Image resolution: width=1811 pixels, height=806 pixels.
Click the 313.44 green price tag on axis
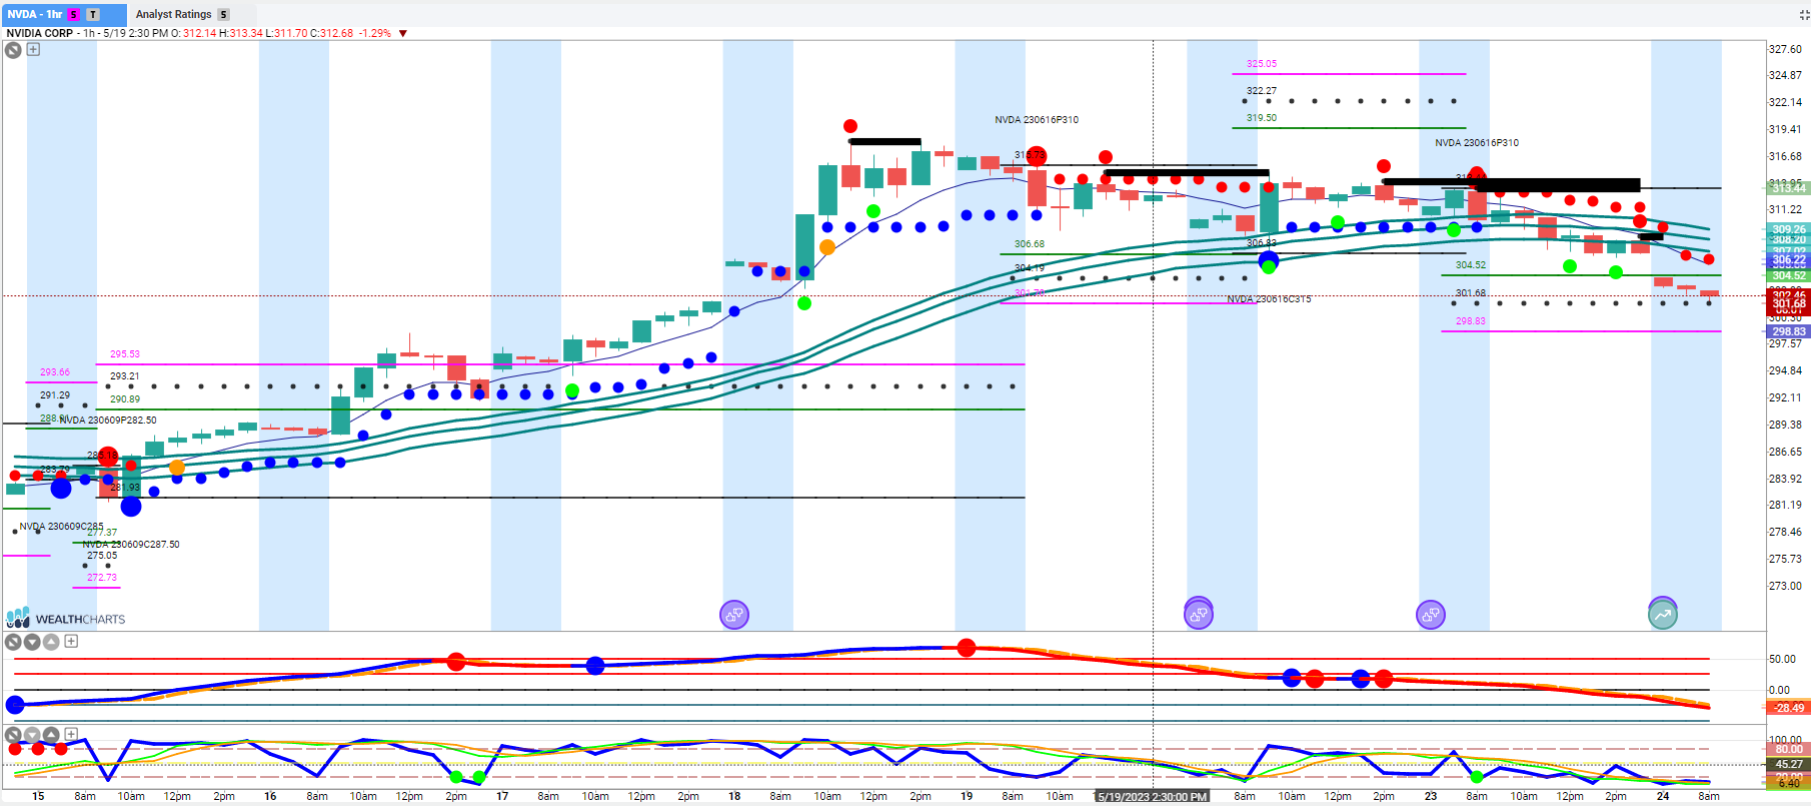click(x=1789, y=188)
